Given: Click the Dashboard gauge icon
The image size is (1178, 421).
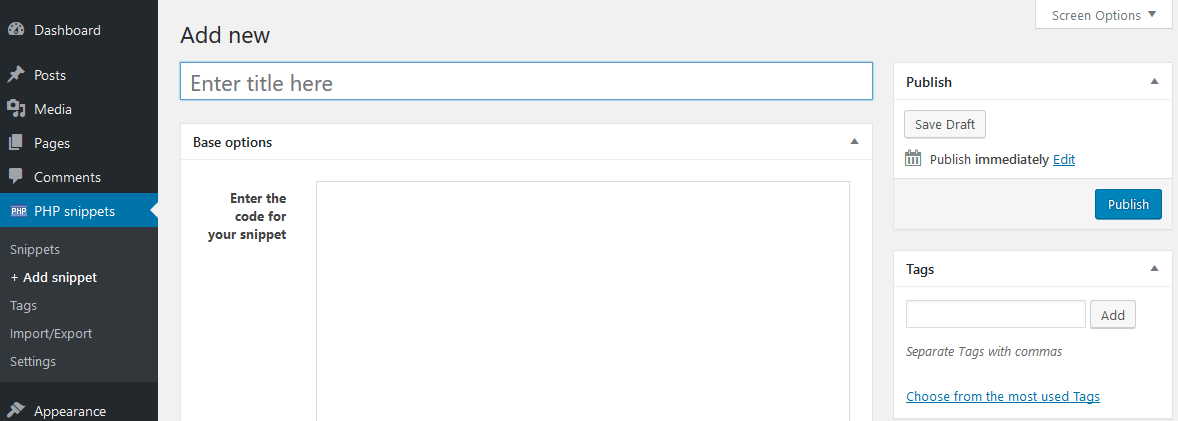Looking at the screenshot, I should (16, 30).
